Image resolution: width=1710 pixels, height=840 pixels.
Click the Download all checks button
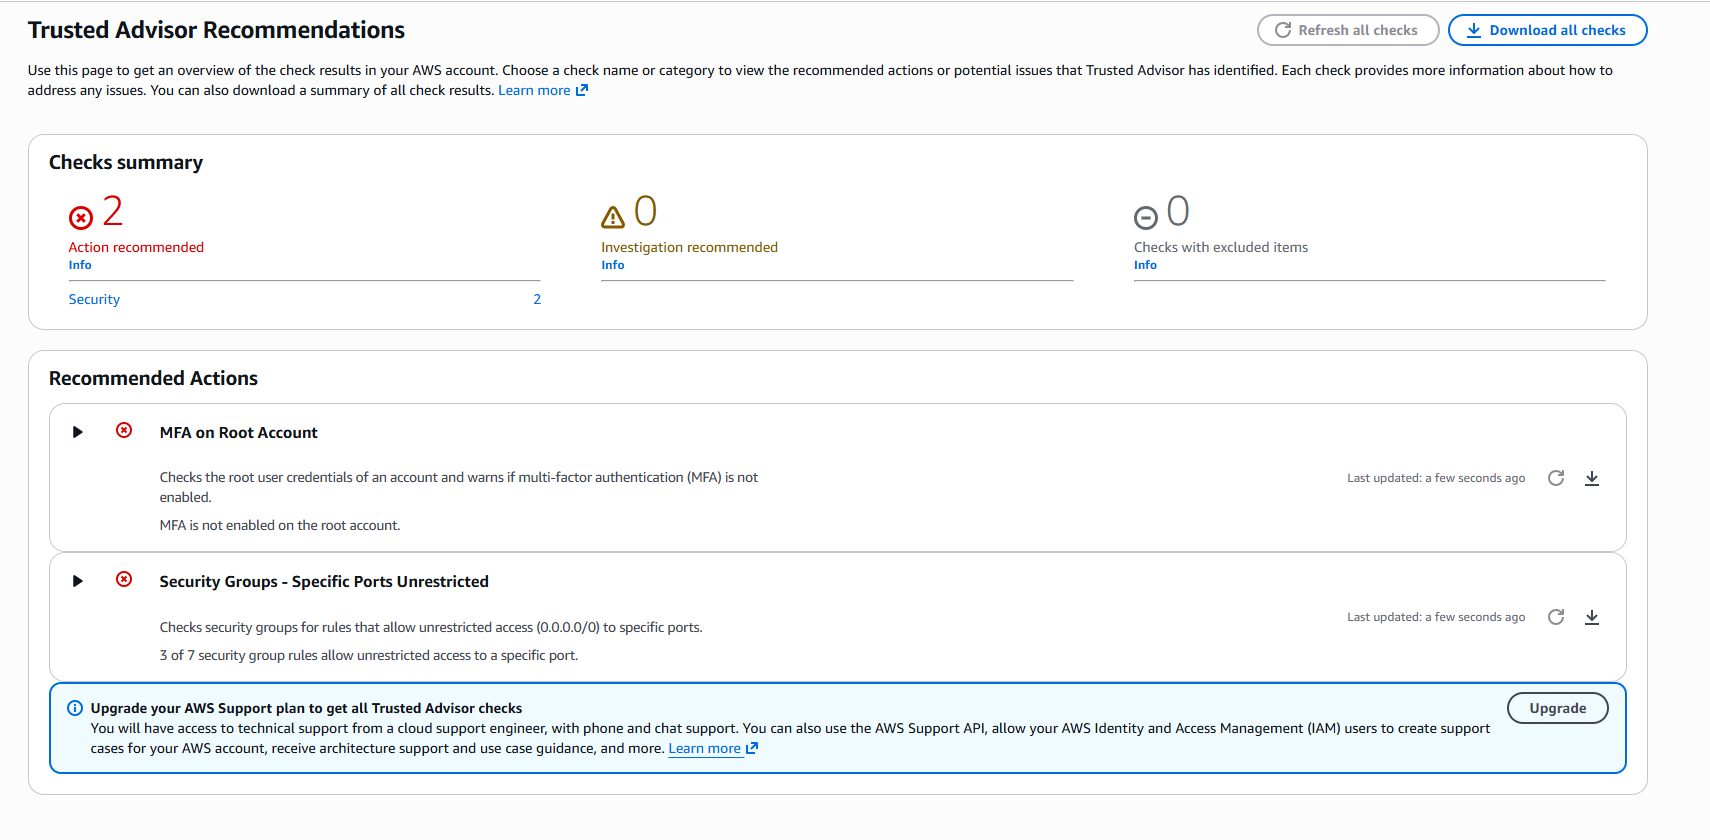point(1546,30)
